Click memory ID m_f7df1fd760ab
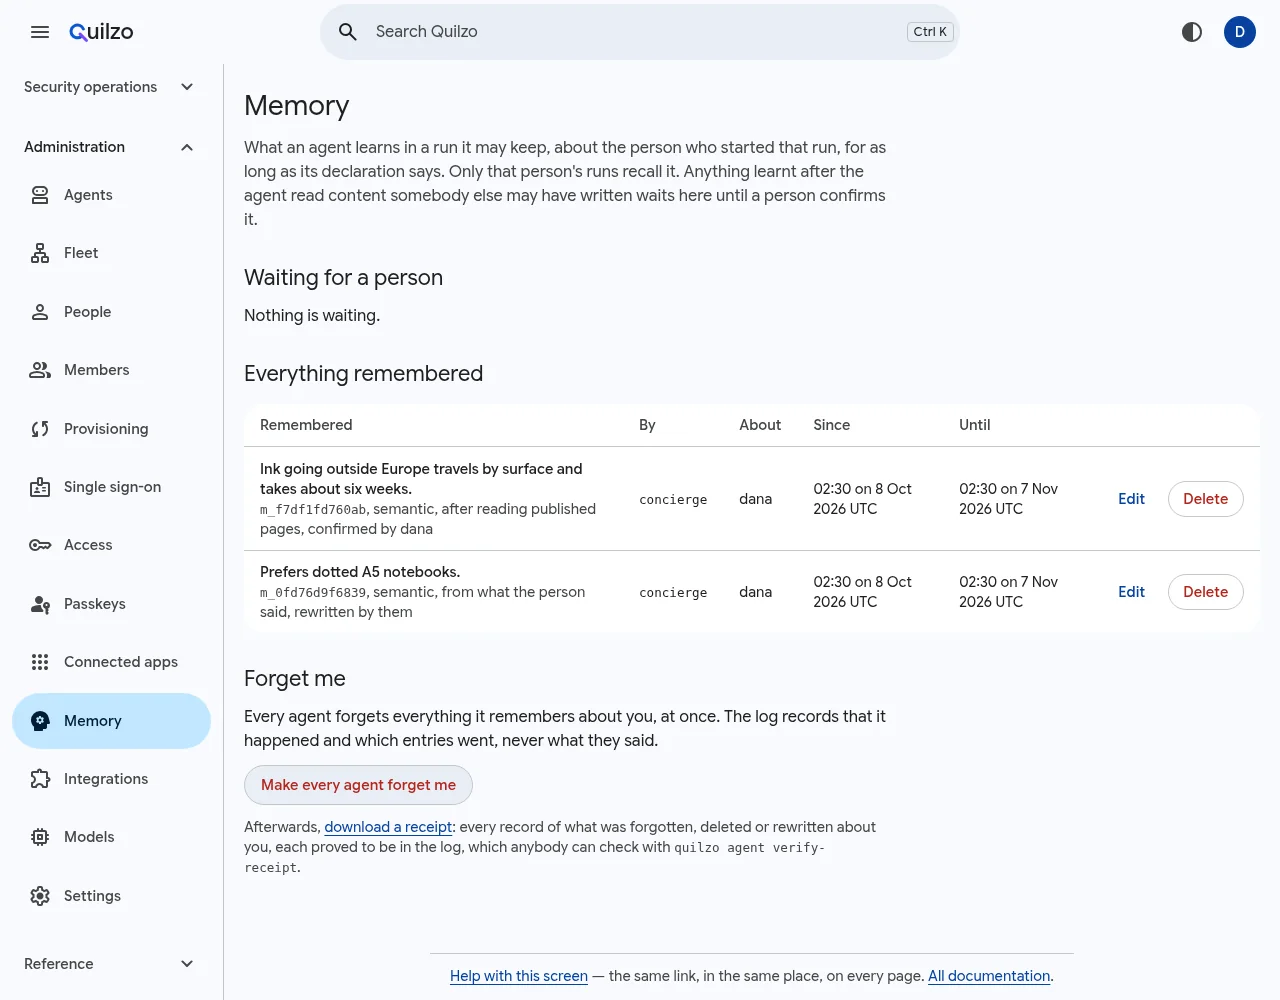This screenshot has height=1000, width=1280. click(x=313, y=510)
